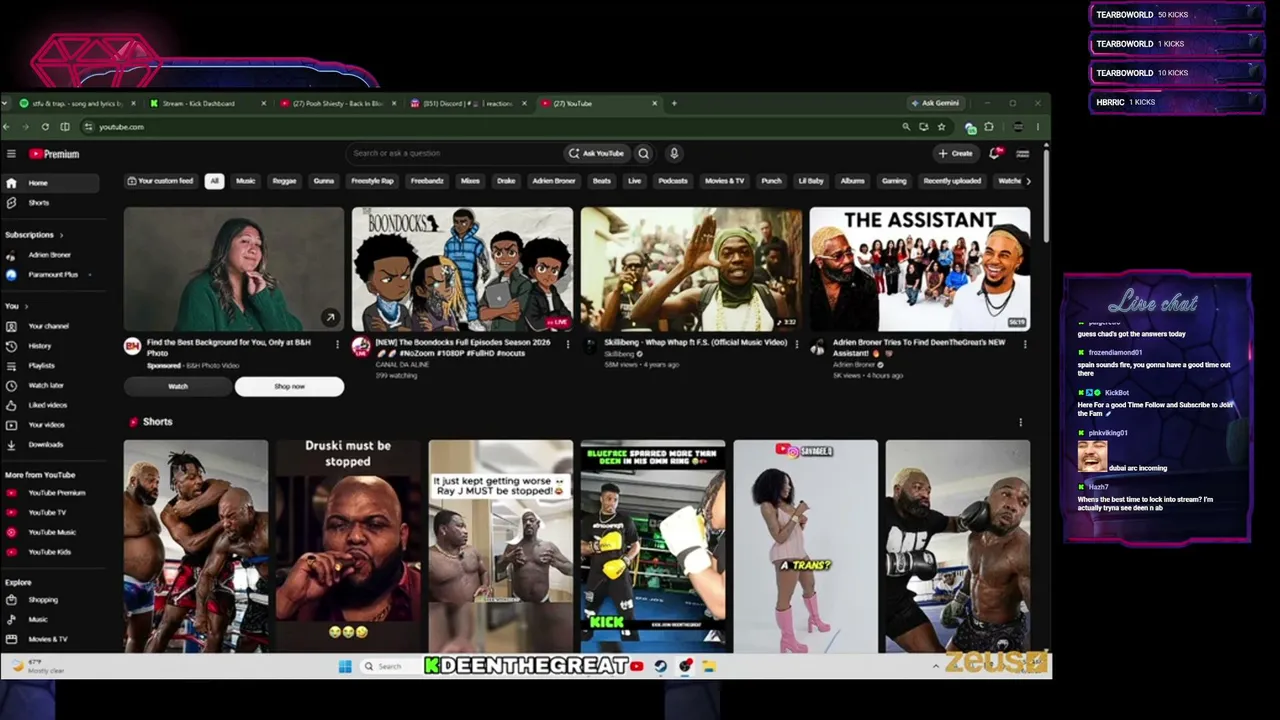Go back using the browser back arrow

tap(6, 127)
